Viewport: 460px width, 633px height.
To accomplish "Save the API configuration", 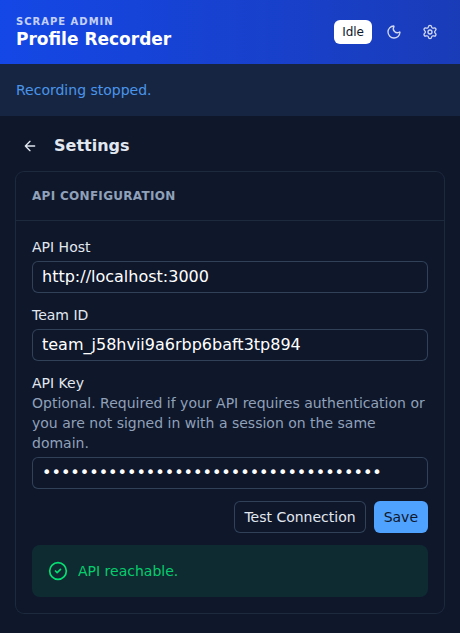I will (x=401, y=517).
